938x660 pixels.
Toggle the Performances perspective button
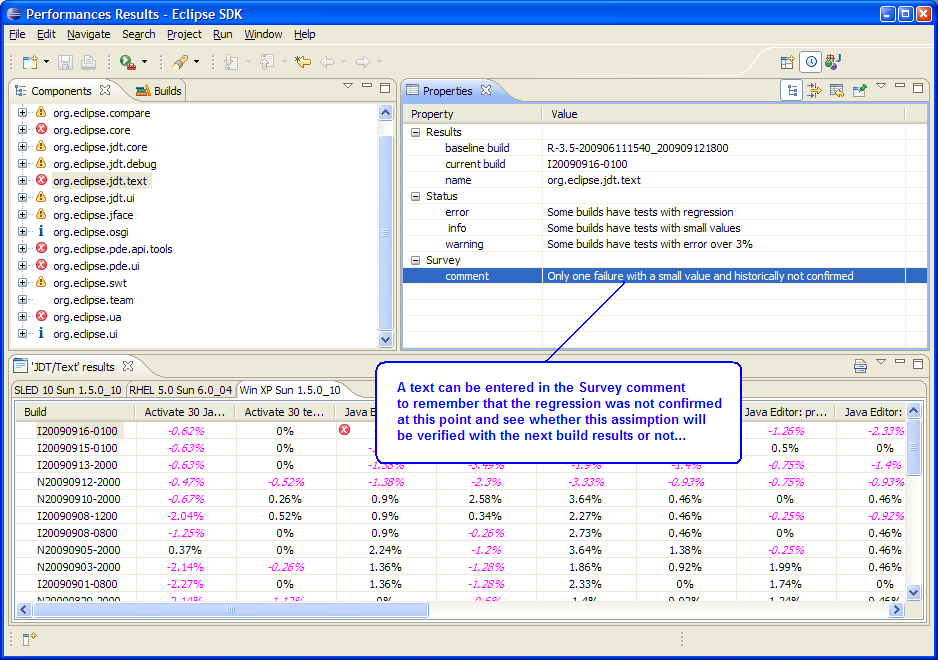[x=811, y=62]
